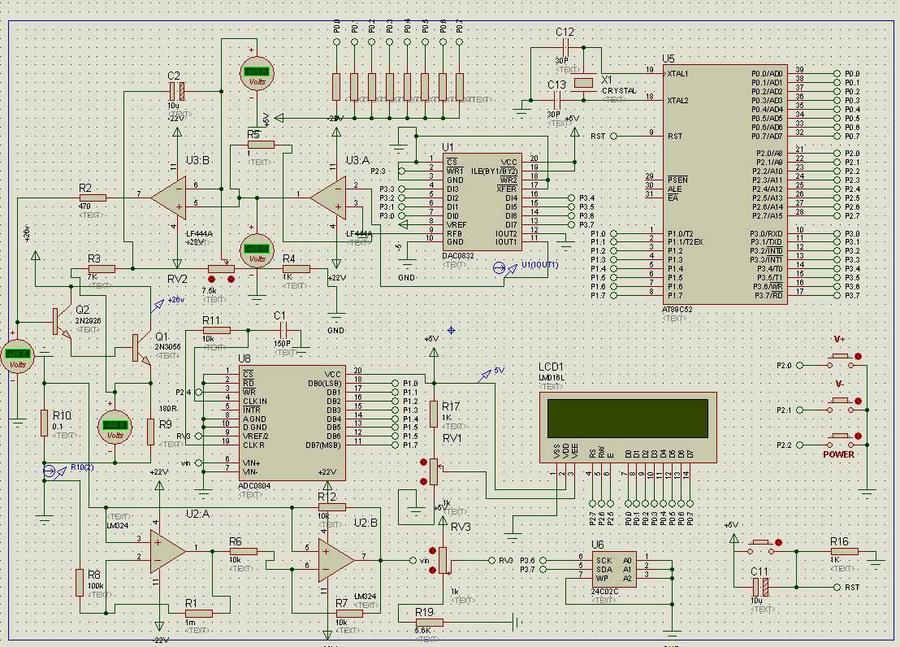This screenshot has width=900, height=647.
Task: Push the POWER button switch
Action: tap(841, 440)
